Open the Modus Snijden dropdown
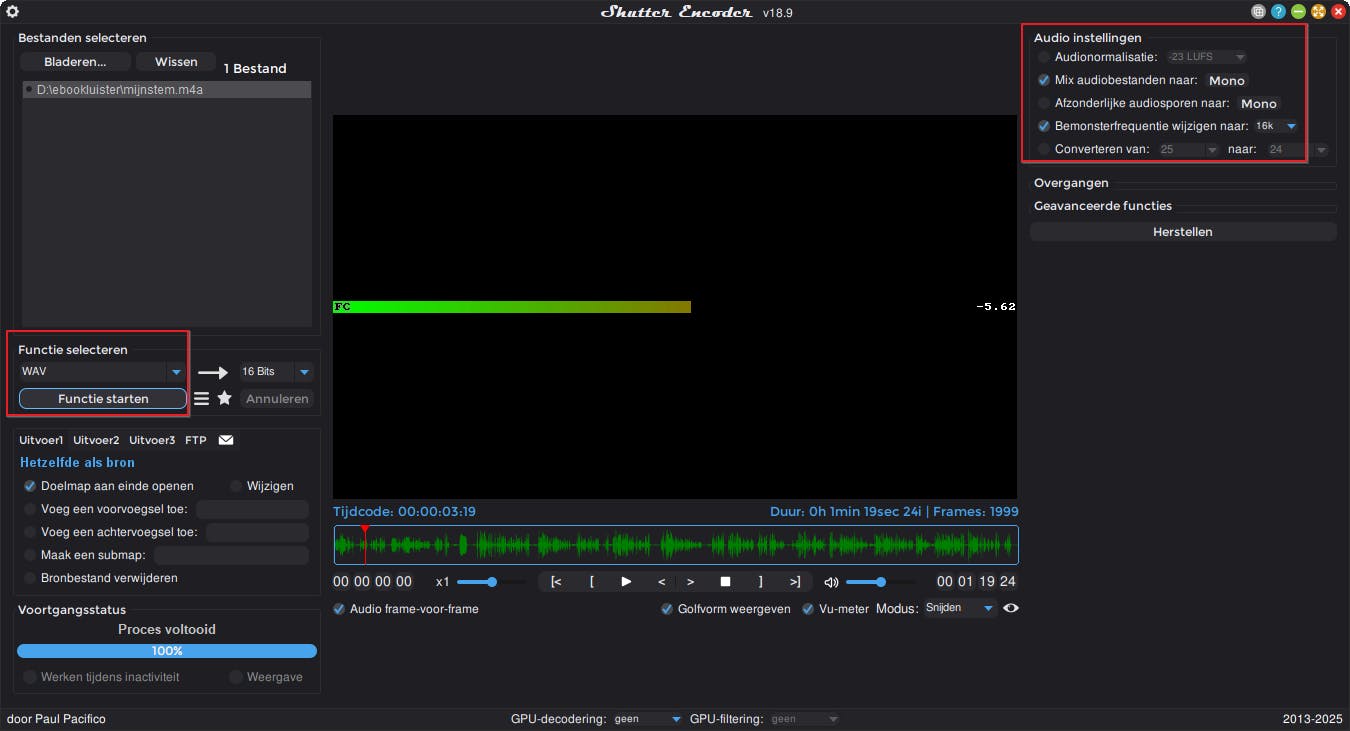 [x=960, y=608]
